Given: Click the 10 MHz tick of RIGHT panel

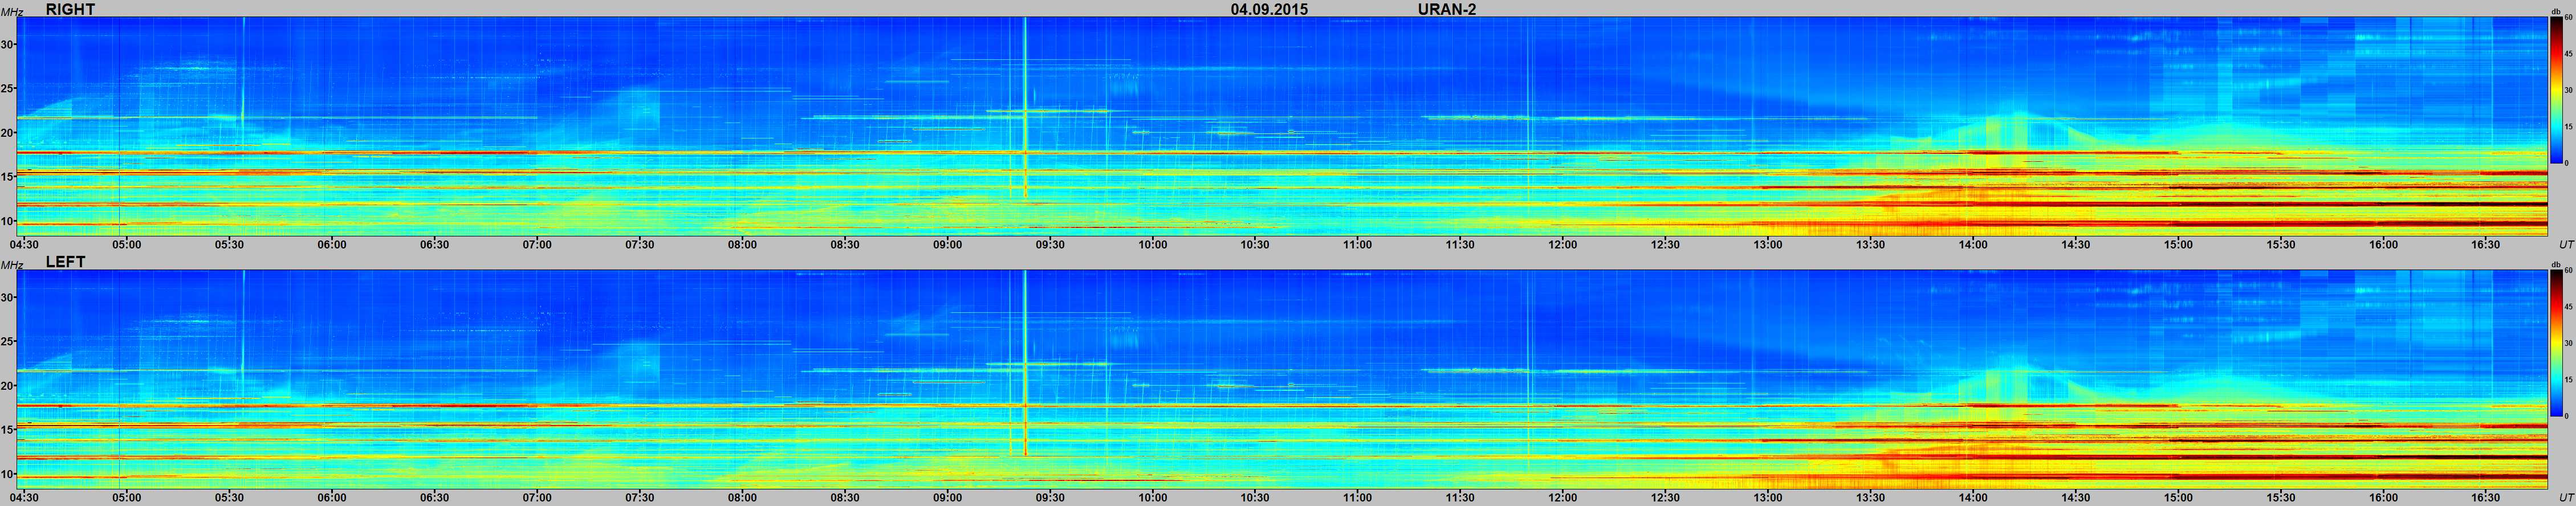Looking at the screenshot, I should tap(7, 221).
